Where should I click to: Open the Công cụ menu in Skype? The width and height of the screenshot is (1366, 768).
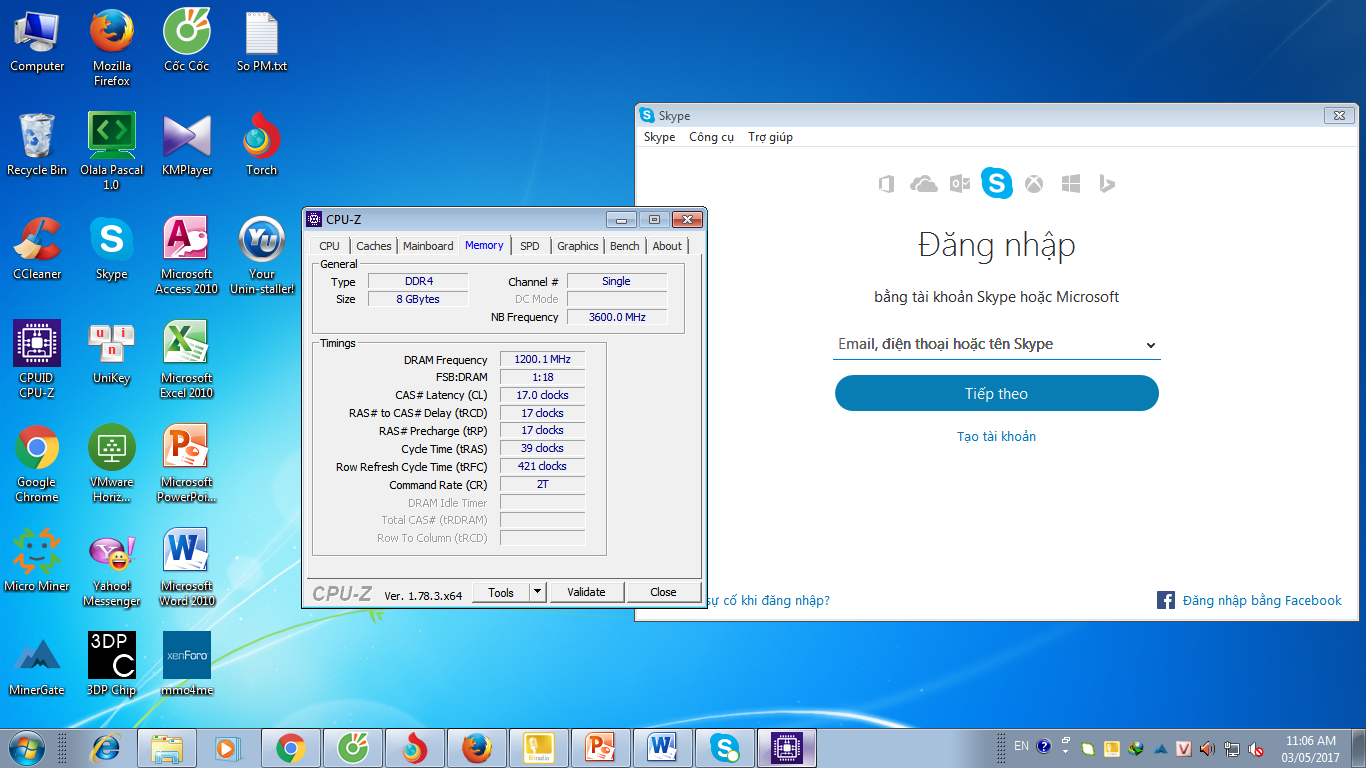click(711, 137)
